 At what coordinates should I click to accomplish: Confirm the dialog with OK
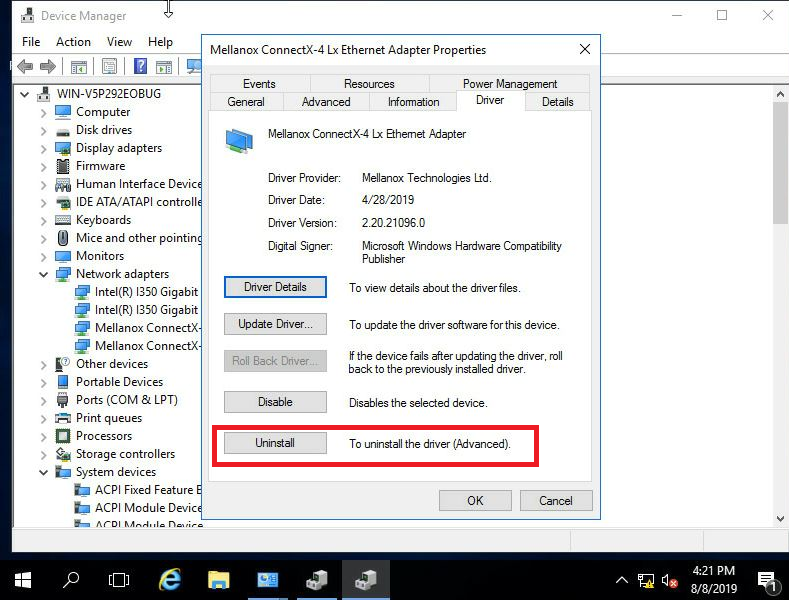click(x=475, y=500)
